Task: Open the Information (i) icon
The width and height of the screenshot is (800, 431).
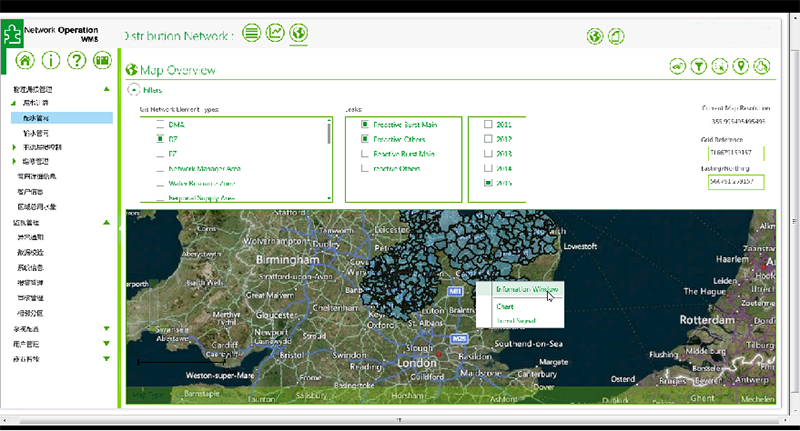Action: (x=51, y=60)
